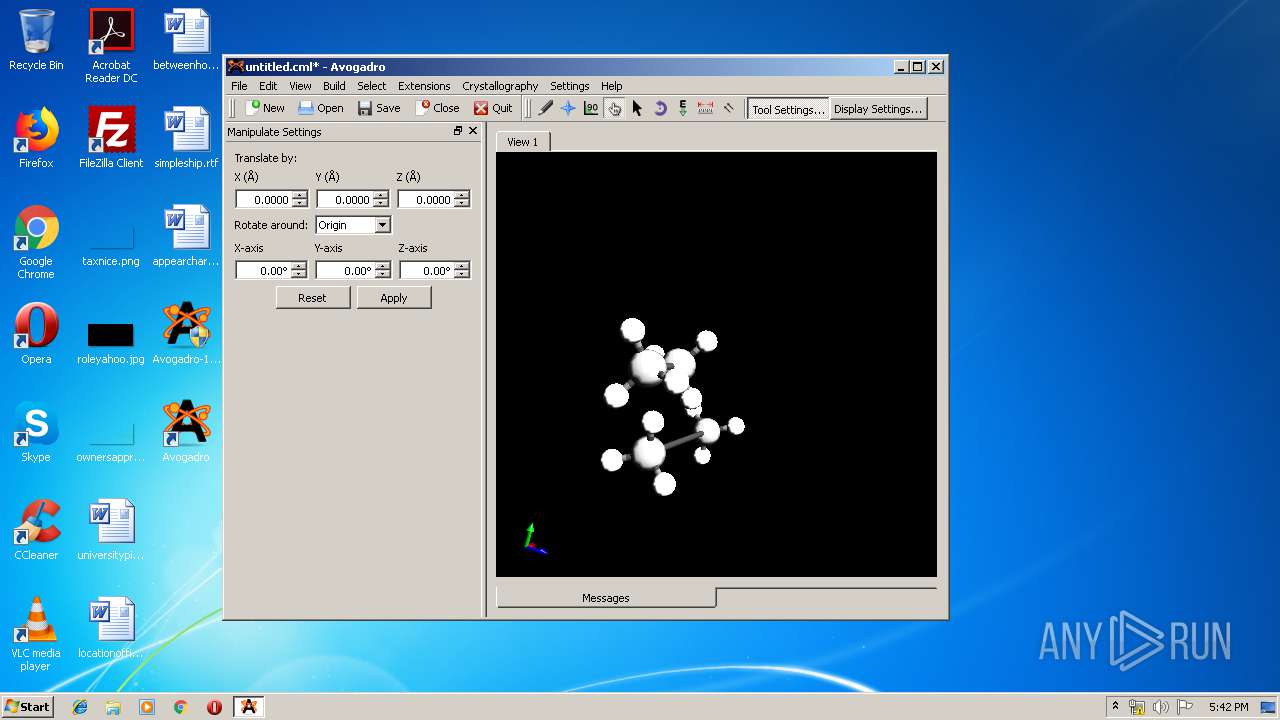1280x720 pixels.
Task: Open CCleaner desktop shortcut
Action: tap(36, 531)
